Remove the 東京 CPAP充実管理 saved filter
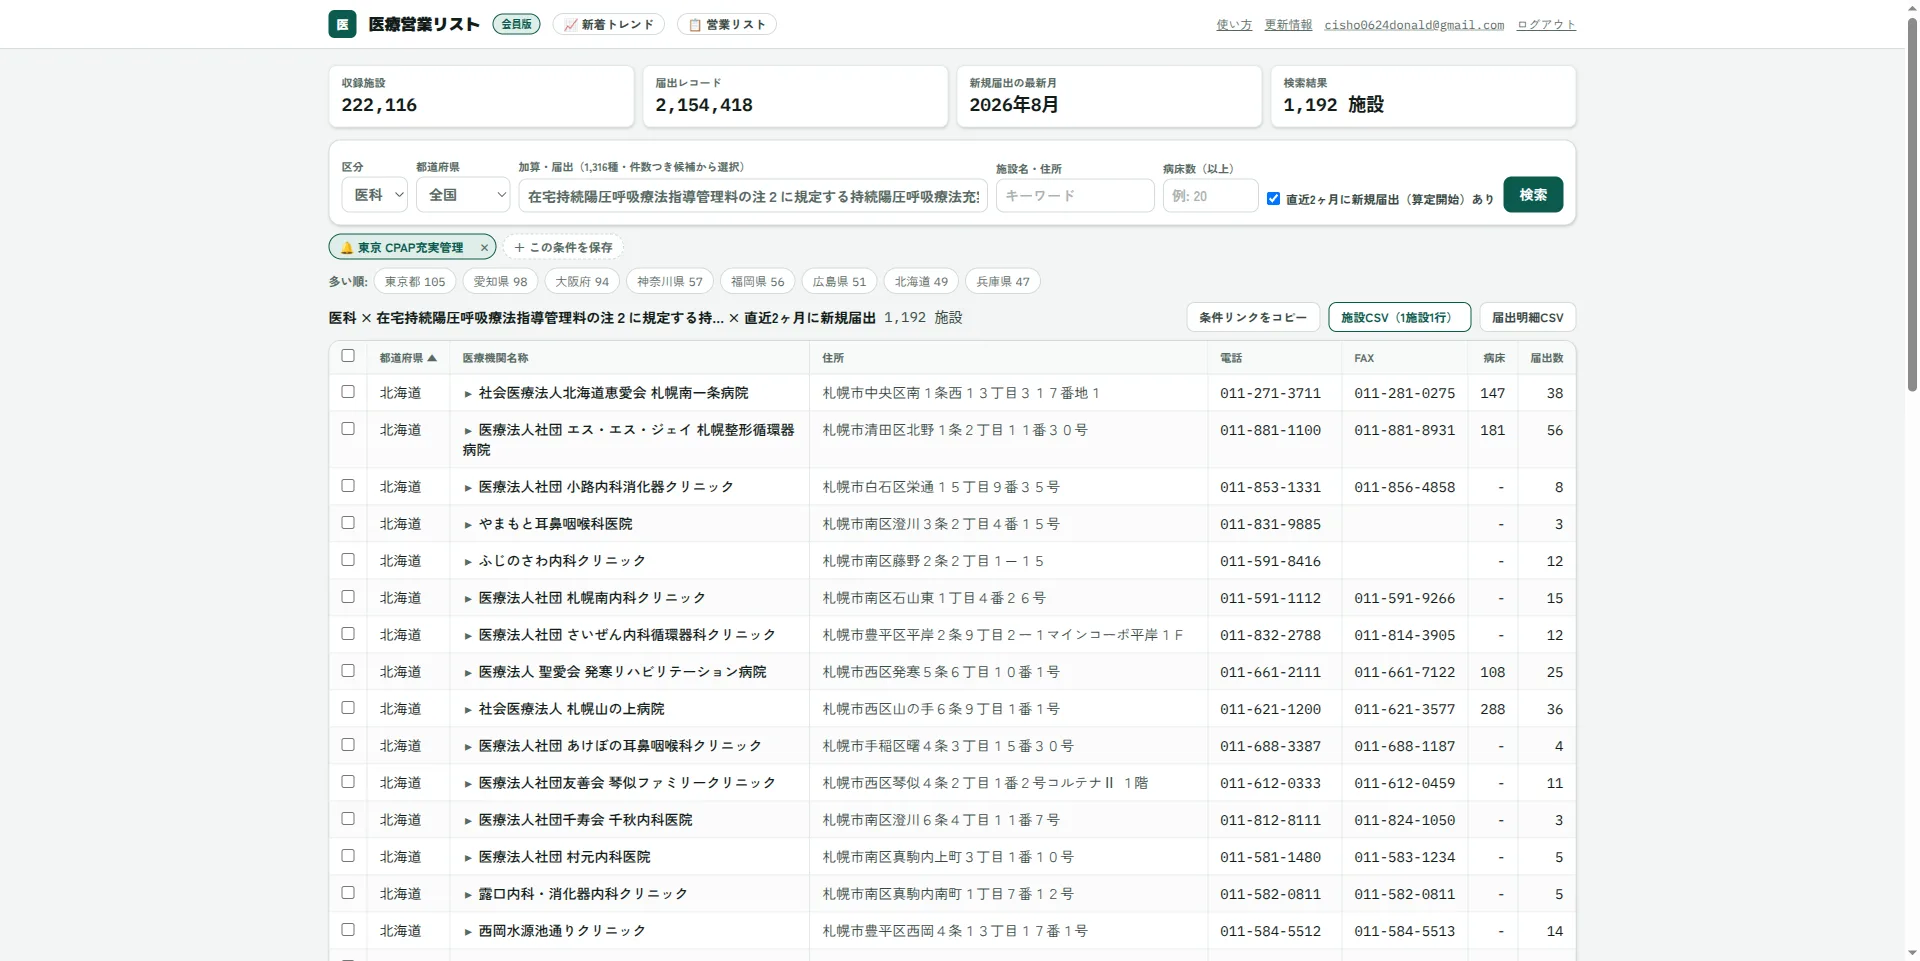The width and height of the screenshot is (1920, 961). (x=484, y=248)
